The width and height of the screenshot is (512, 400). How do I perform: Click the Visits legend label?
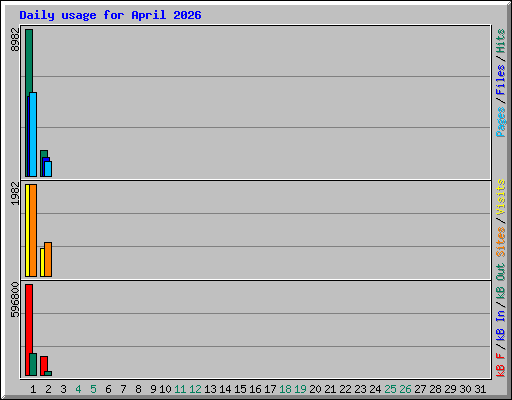click(500, 197)
